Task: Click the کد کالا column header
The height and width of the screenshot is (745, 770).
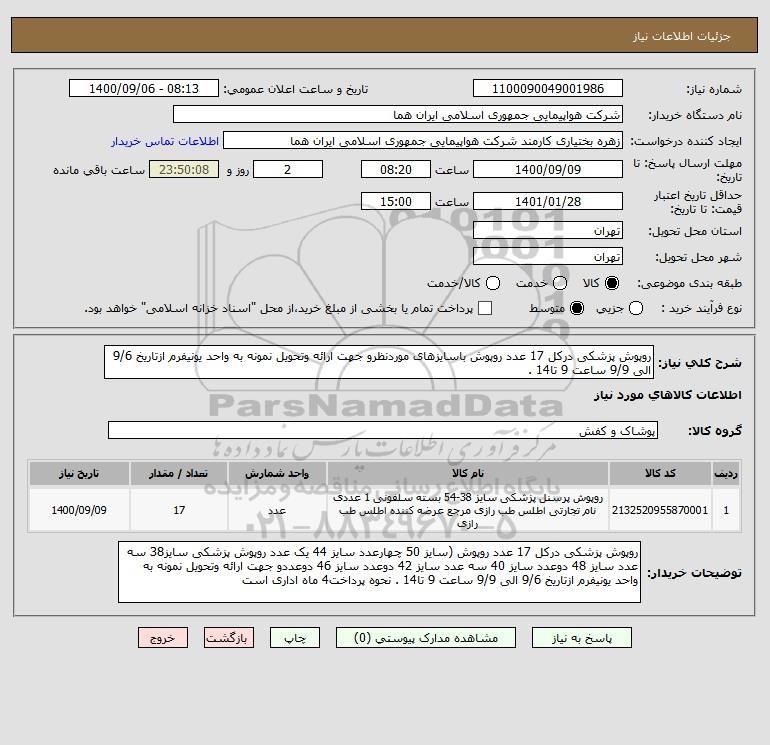Action: pyautogui.click(x=660, y=473)
